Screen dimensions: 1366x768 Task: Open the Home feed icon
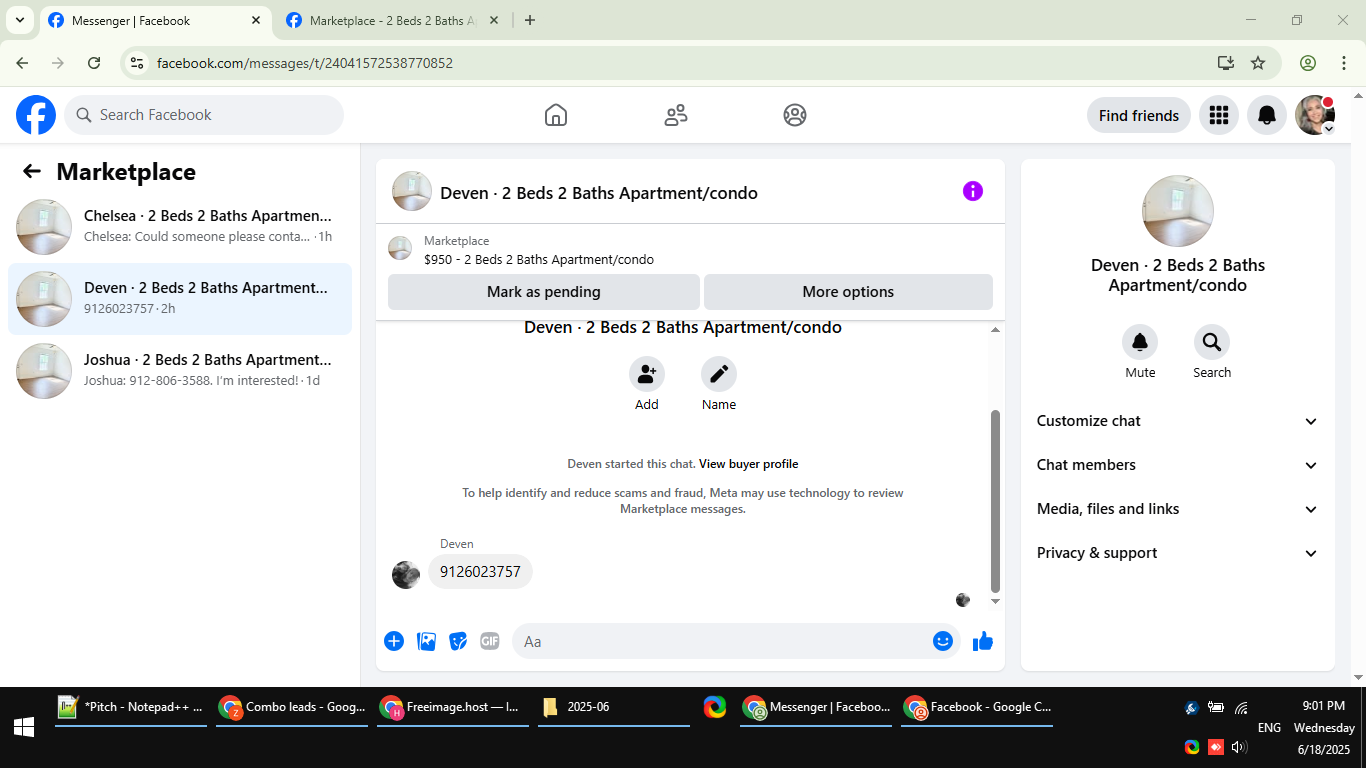[556, 115]
